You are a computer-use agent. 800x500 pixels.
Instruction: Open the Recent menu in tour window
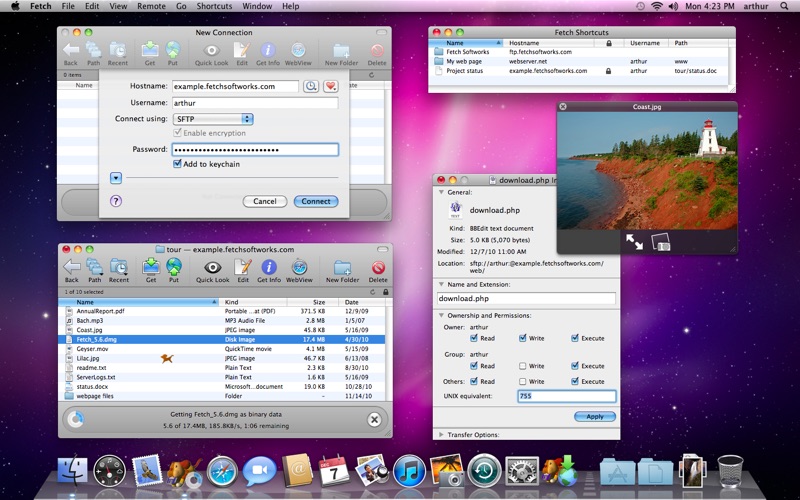[118, 270]
